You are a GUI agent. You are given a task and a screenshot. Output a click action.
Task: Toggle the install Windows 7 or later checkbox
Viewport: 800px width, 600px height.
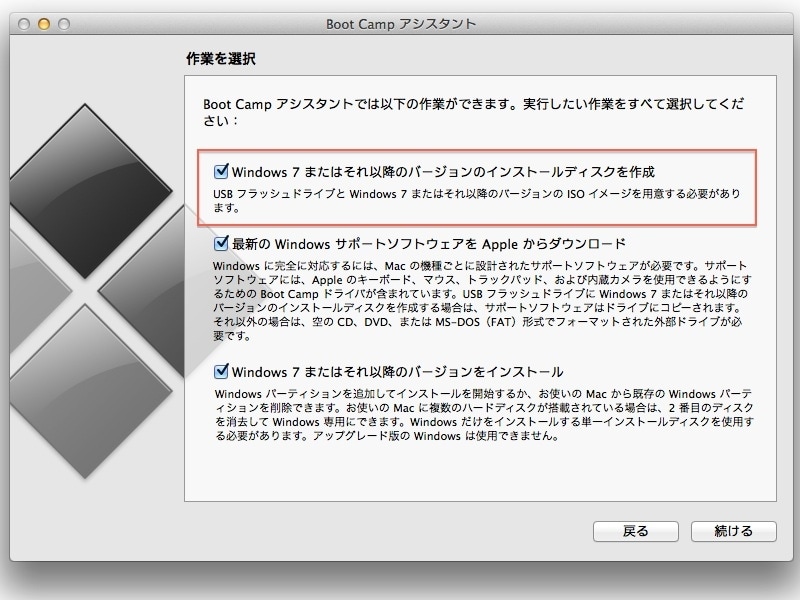pyautogui.click(x=221, y=371)
